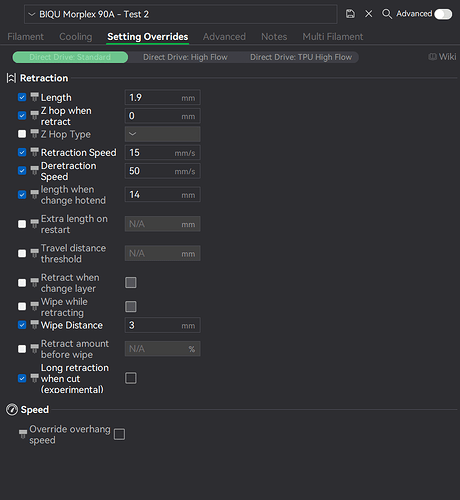Viewport: 460px width, 500px height.
Task: Click extruder icon beside Wipe Distance
Action: pos(35,325)
